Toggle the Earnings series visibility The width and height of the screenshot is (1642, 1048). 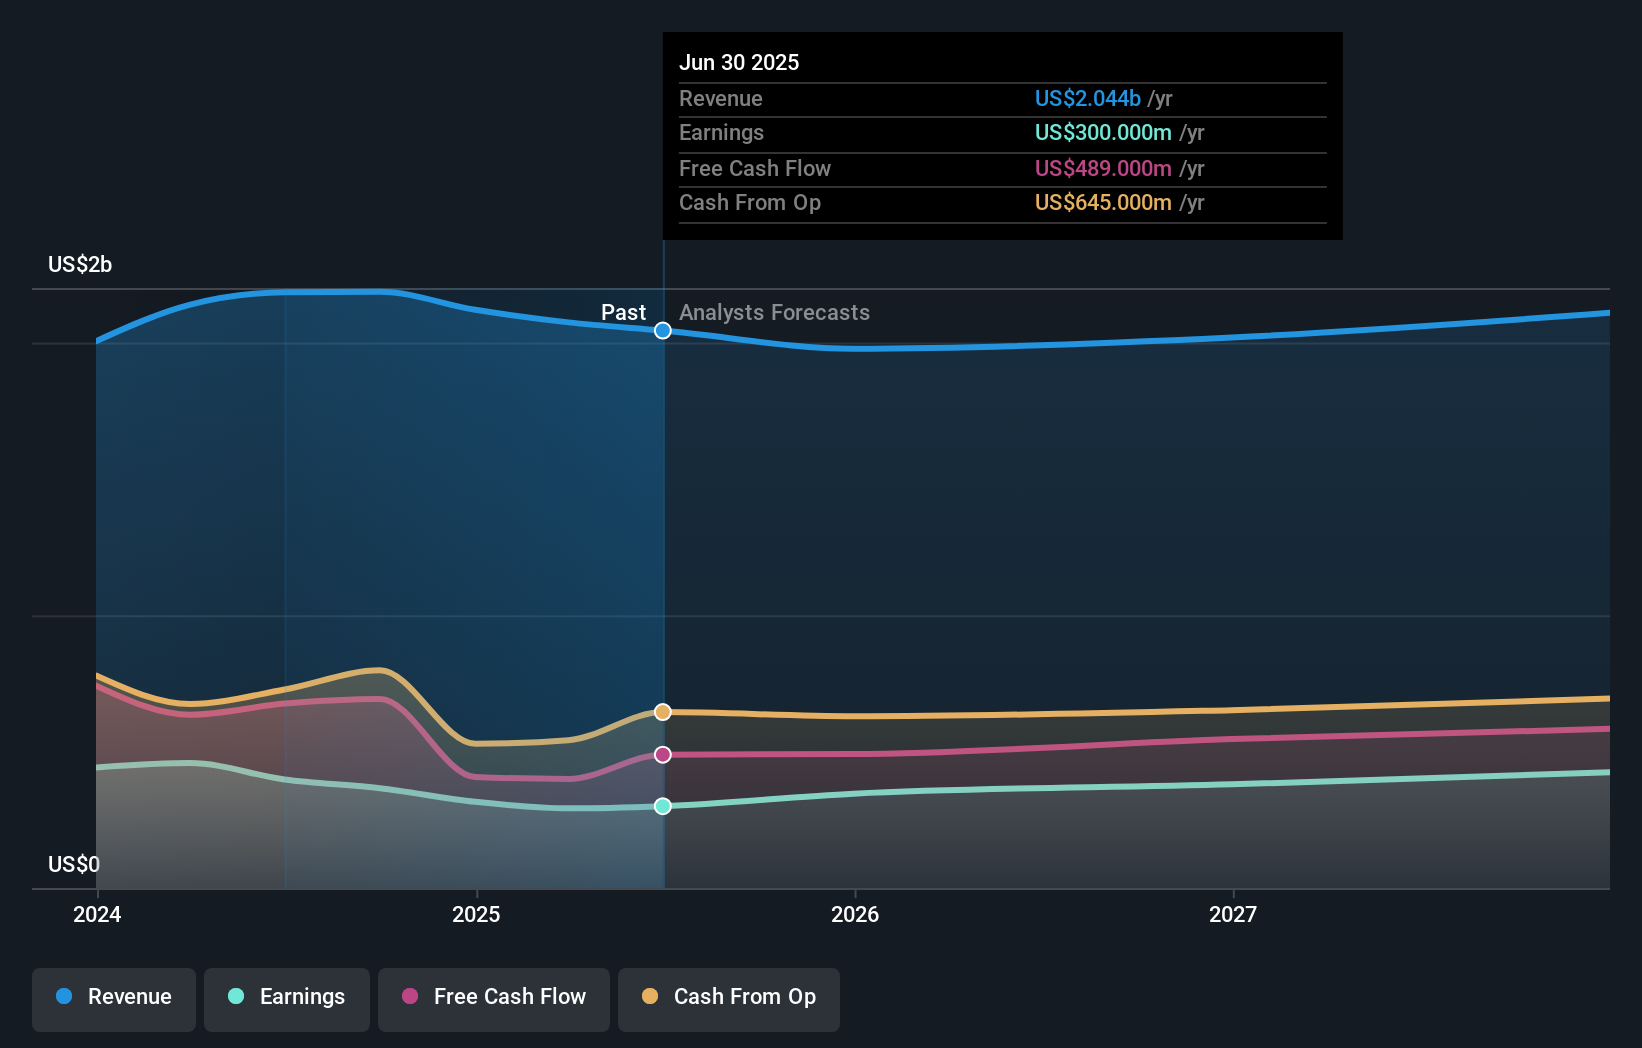click(x=286, y=997)
